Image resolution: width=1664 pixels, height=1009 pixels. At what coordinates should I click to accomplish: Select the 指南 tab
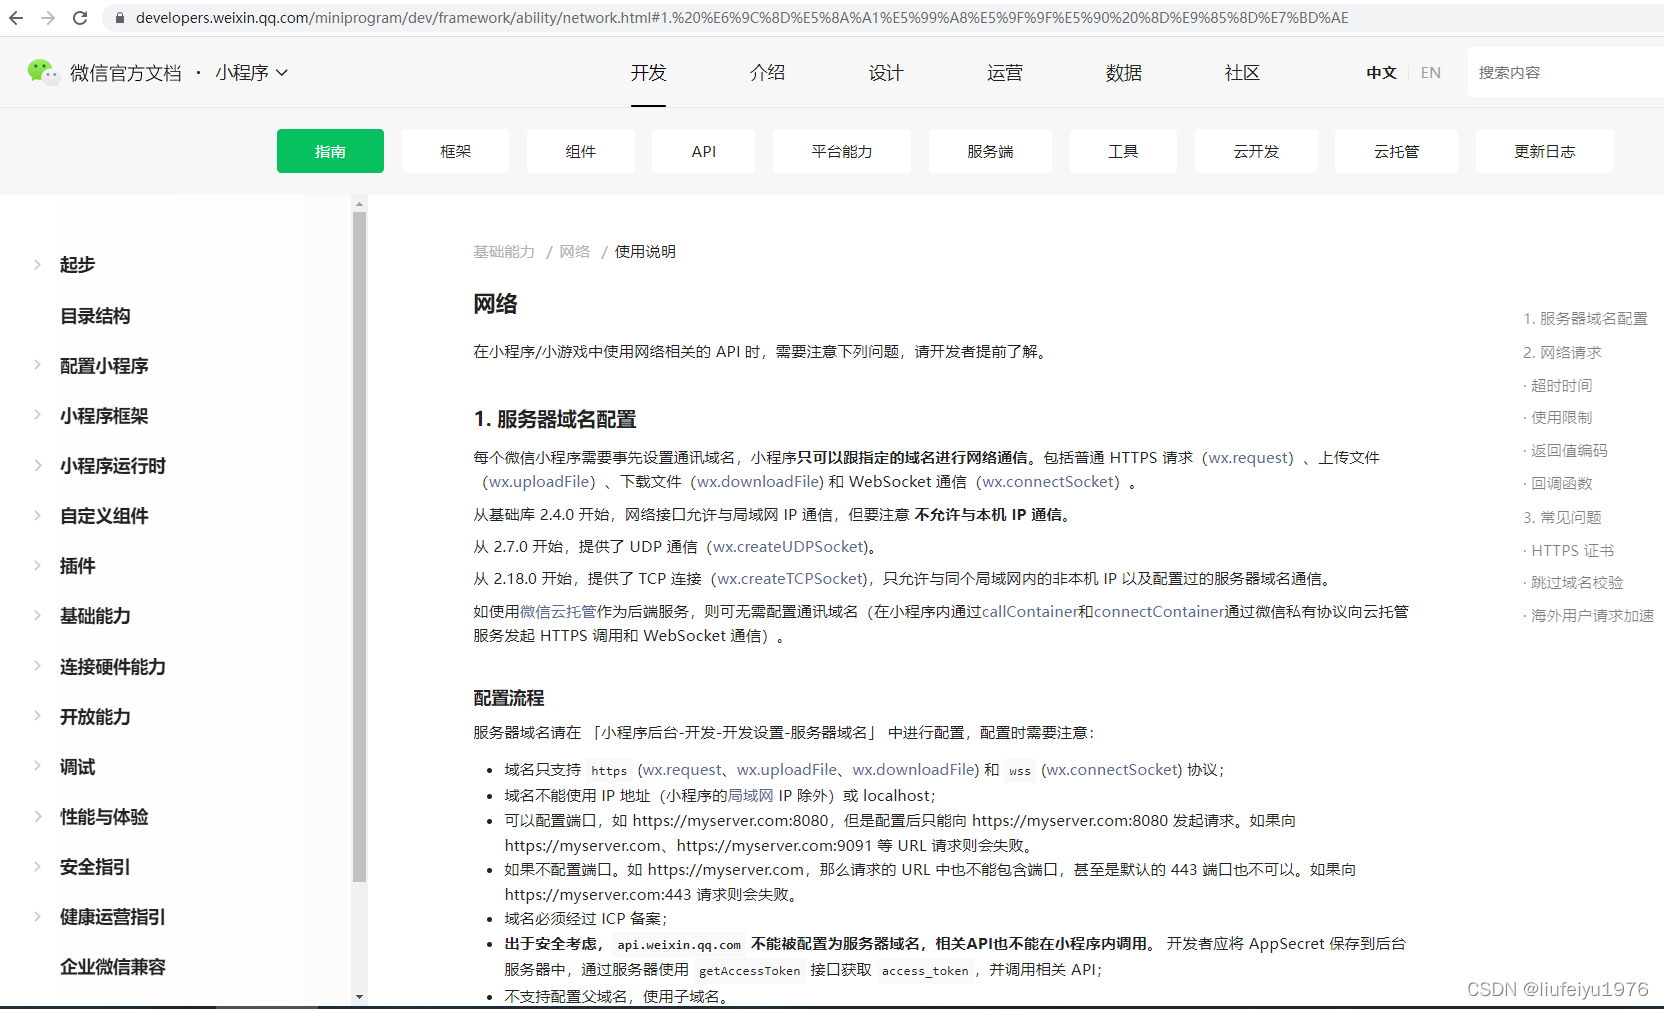pos(330,151)
